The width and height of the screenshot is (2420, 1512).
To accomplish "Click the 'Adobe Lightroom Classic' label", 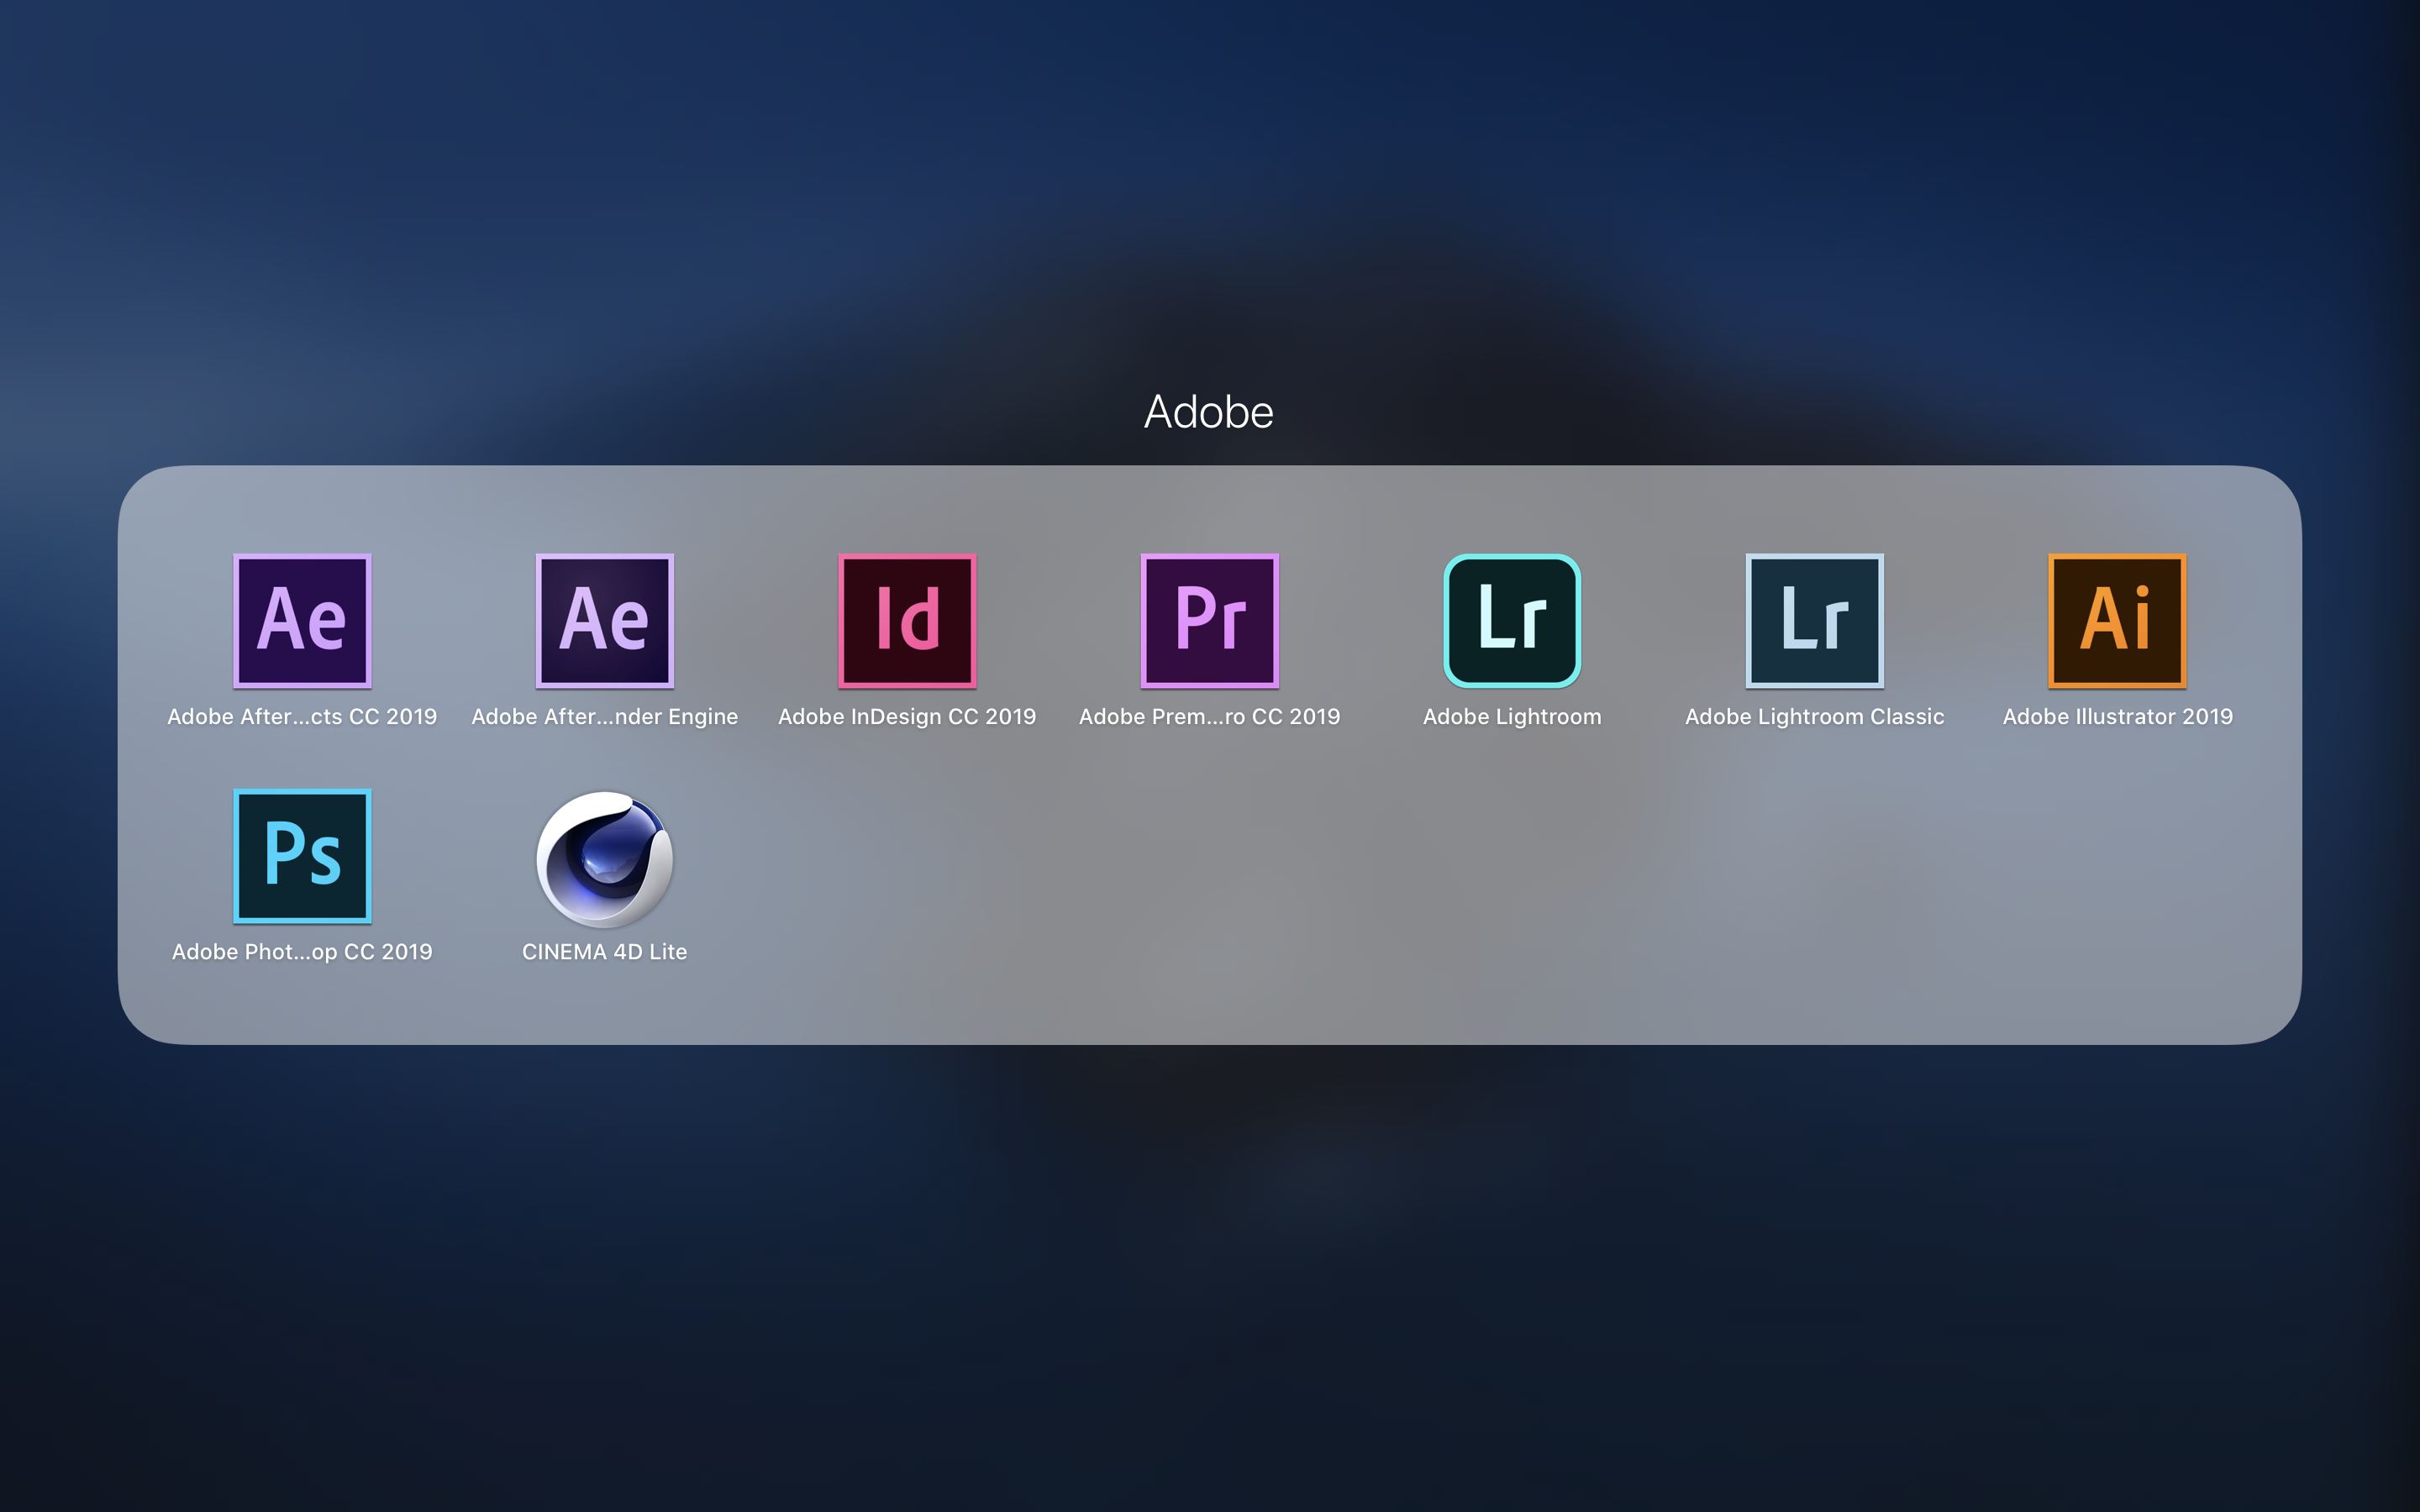I will (x=1815, y=717).
